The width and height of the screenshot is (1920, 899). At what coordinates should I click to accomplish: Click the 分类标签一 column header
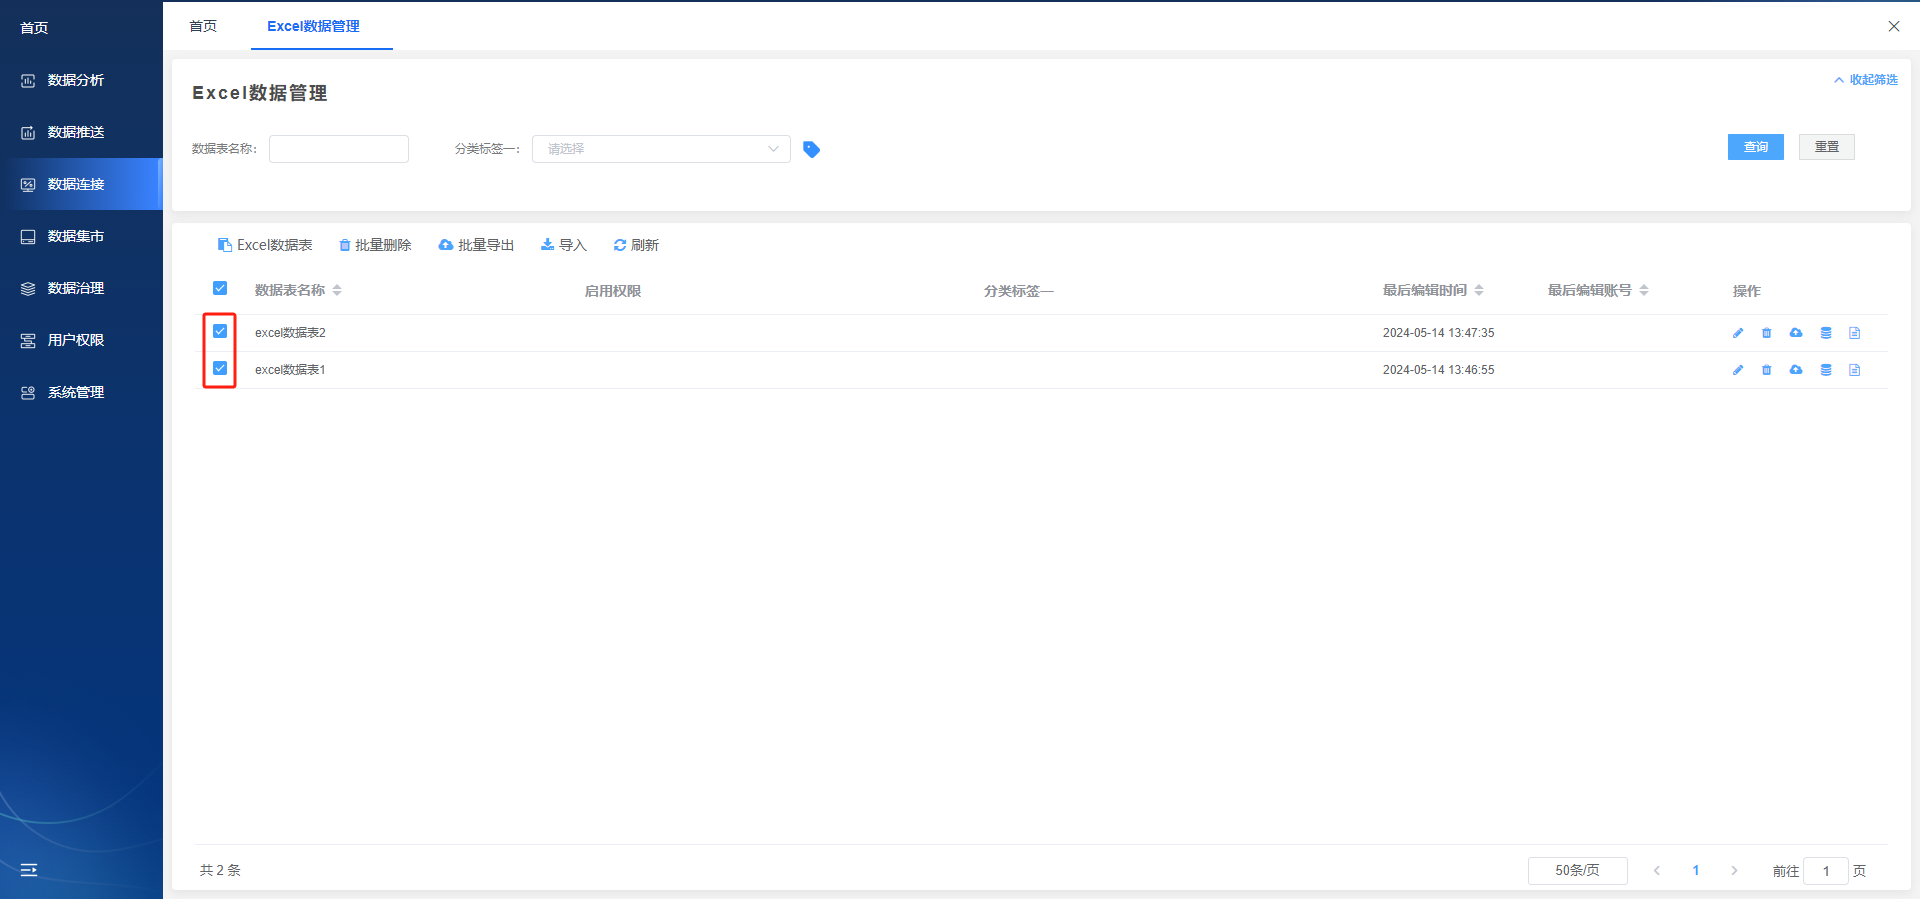tap(1018, 291)
